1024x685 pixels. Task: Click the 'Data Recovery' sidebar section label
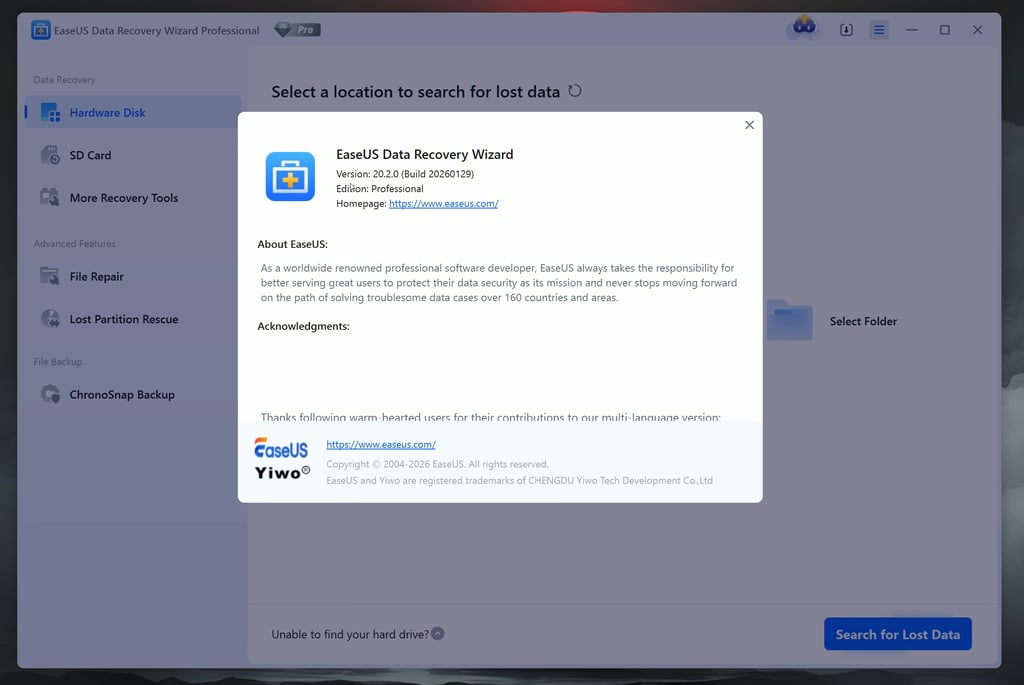(64, 80)
